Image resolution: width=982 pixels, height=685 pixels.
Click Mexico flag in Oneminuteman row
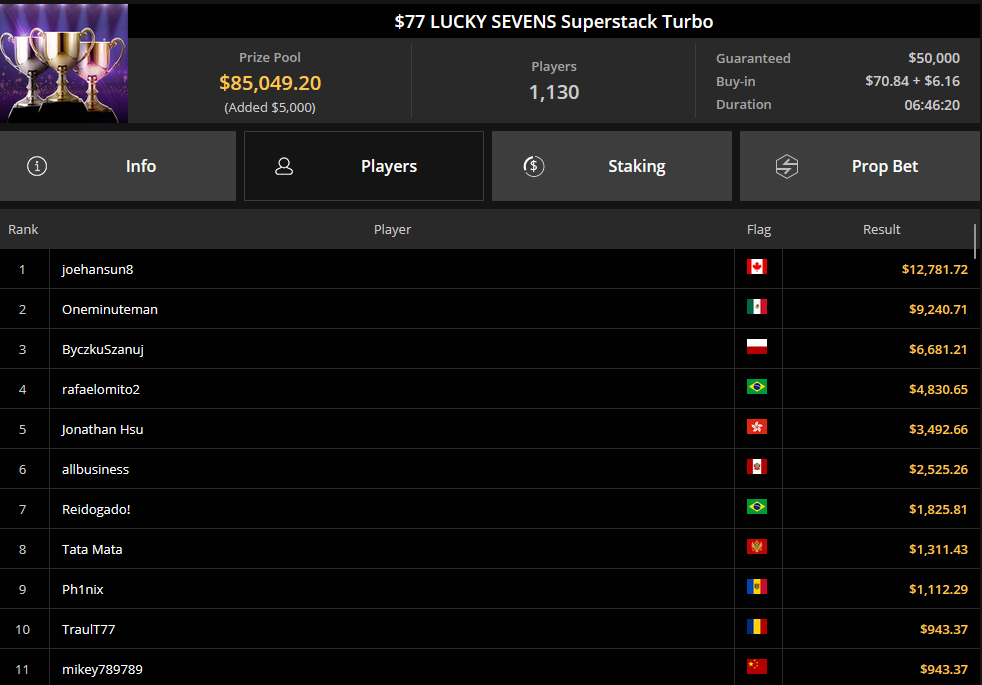coord(757,307)
